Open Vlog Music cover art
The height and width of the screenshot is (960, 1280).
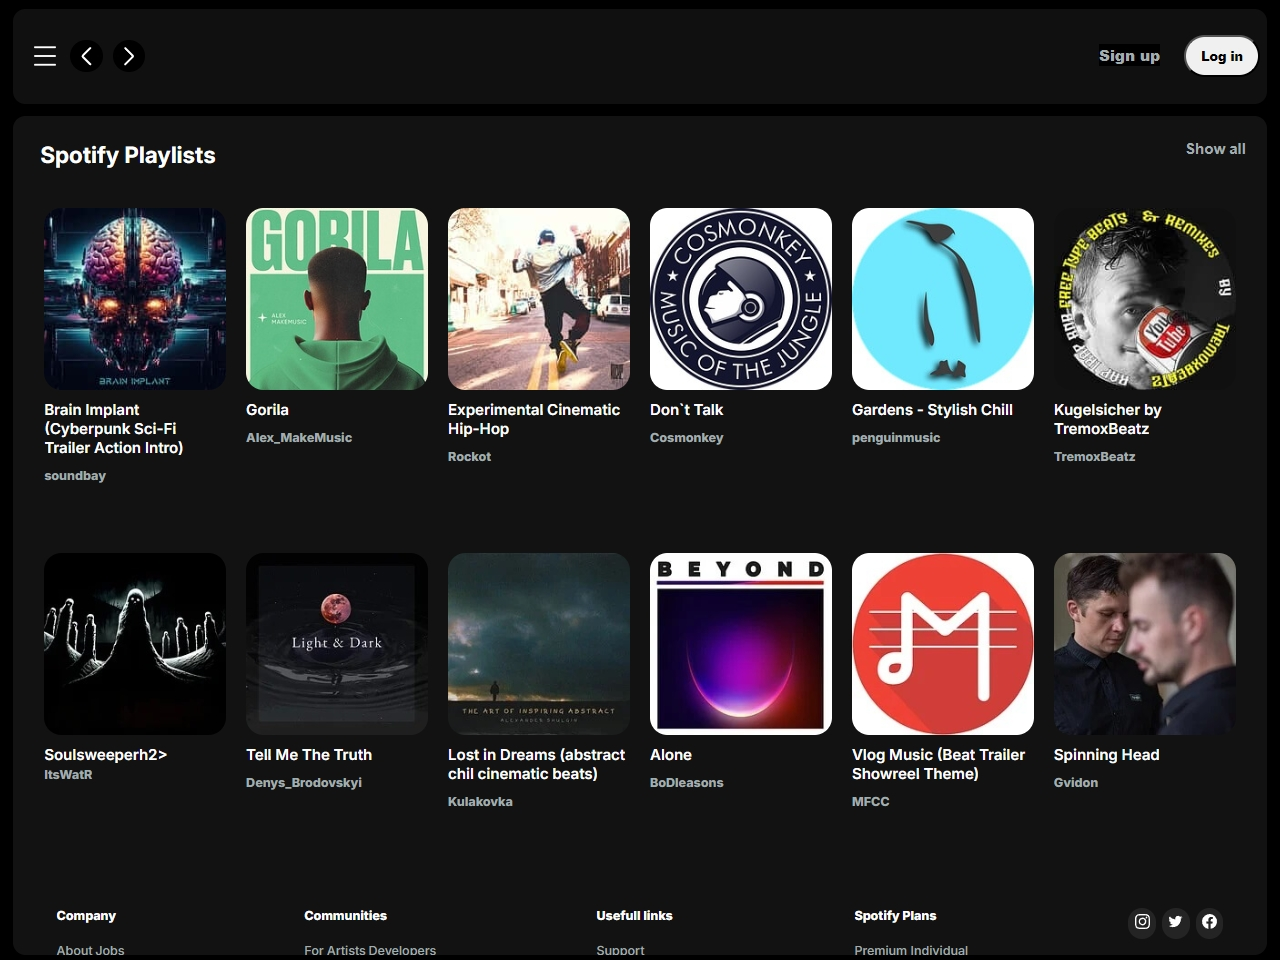click(x=943, y=644)
